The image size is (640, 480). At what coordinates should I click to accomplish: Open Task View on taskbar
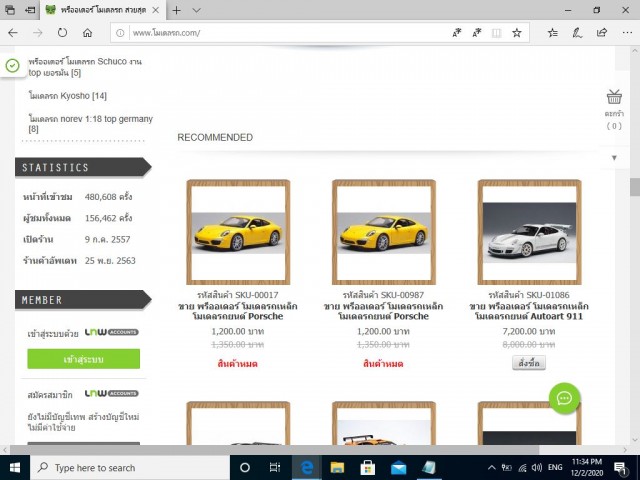point(275,468)
